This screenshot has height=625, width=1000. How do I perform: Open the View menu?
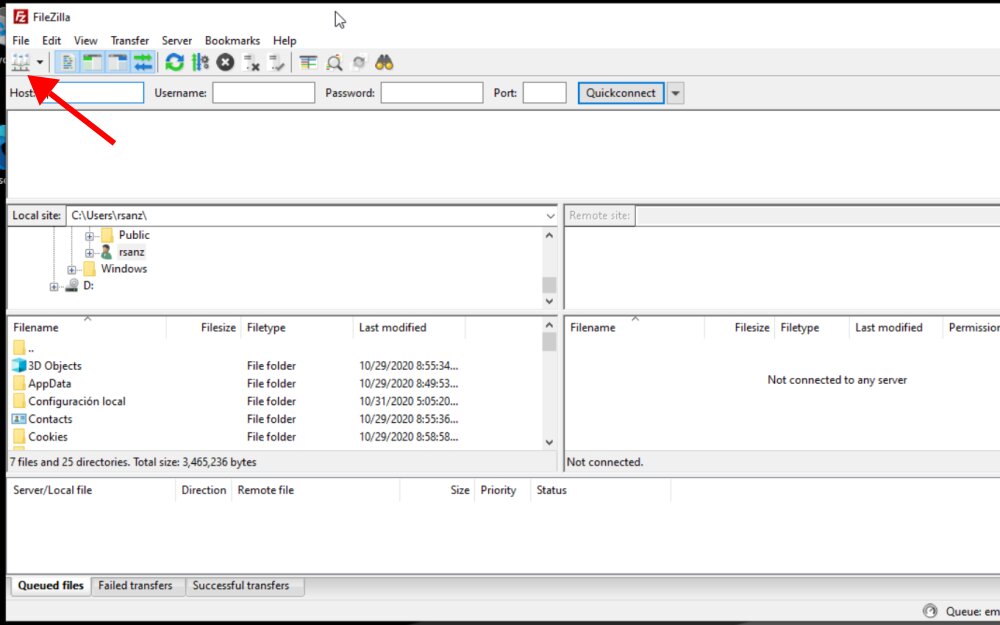[85, 40]
